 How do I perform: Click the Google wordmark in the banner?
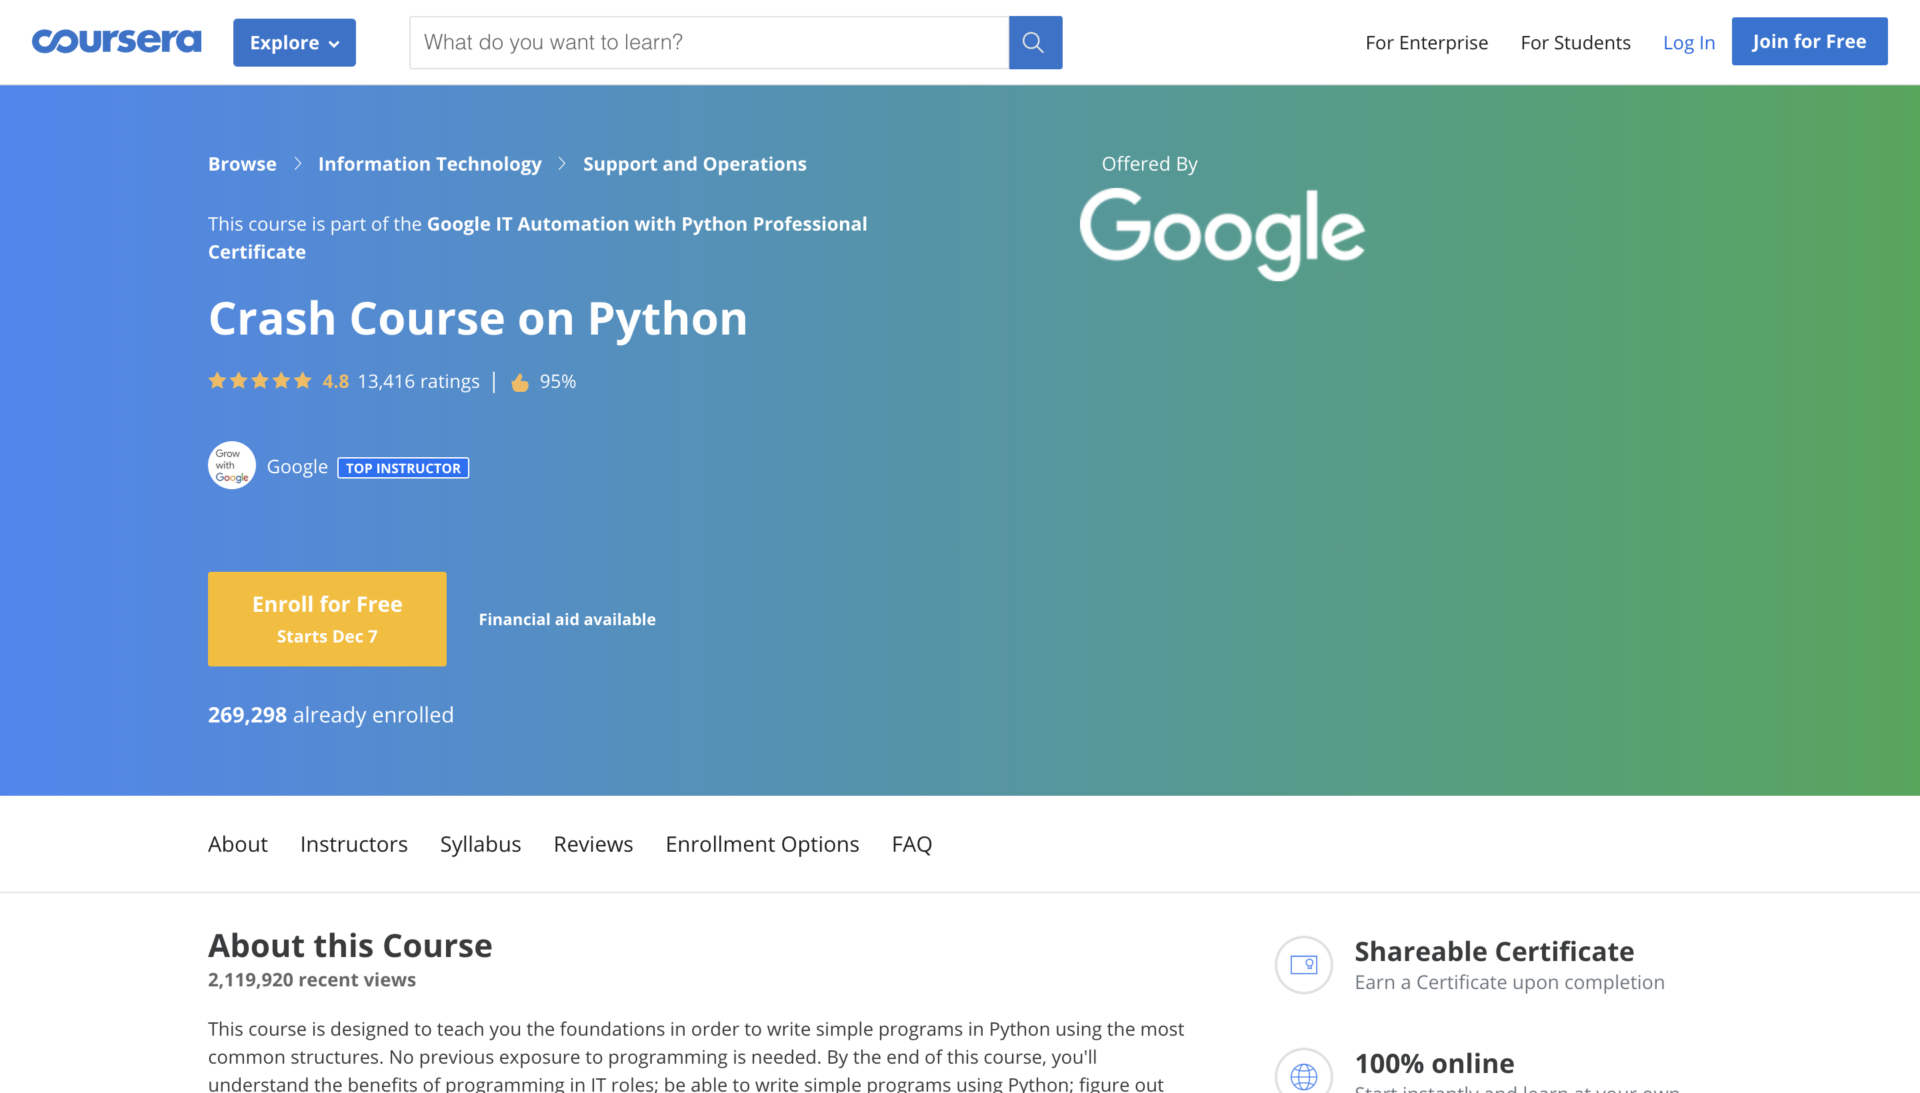1221,233
